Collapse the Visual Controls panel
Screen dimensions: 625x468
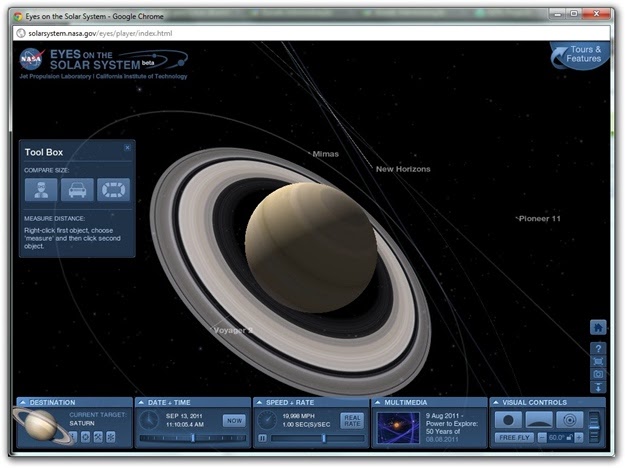pyautogui.click(x=495, y=403)
